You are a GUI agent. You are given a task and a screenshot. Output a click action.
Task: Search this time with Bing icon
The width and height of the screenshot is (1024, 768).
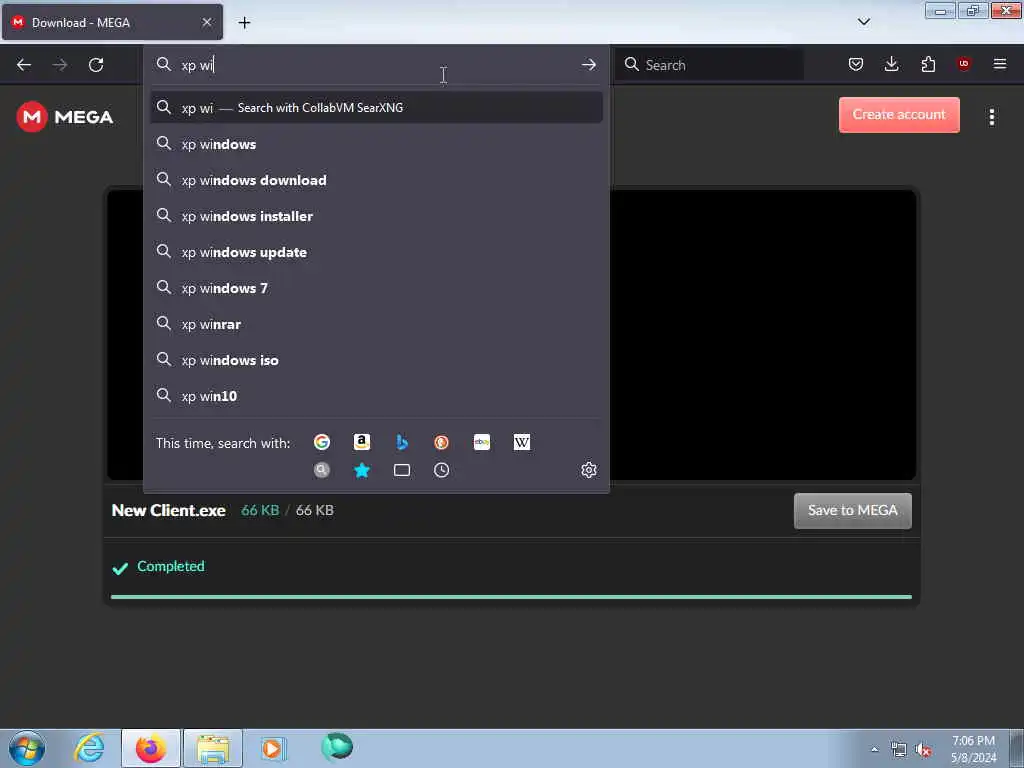coord(402,442)
